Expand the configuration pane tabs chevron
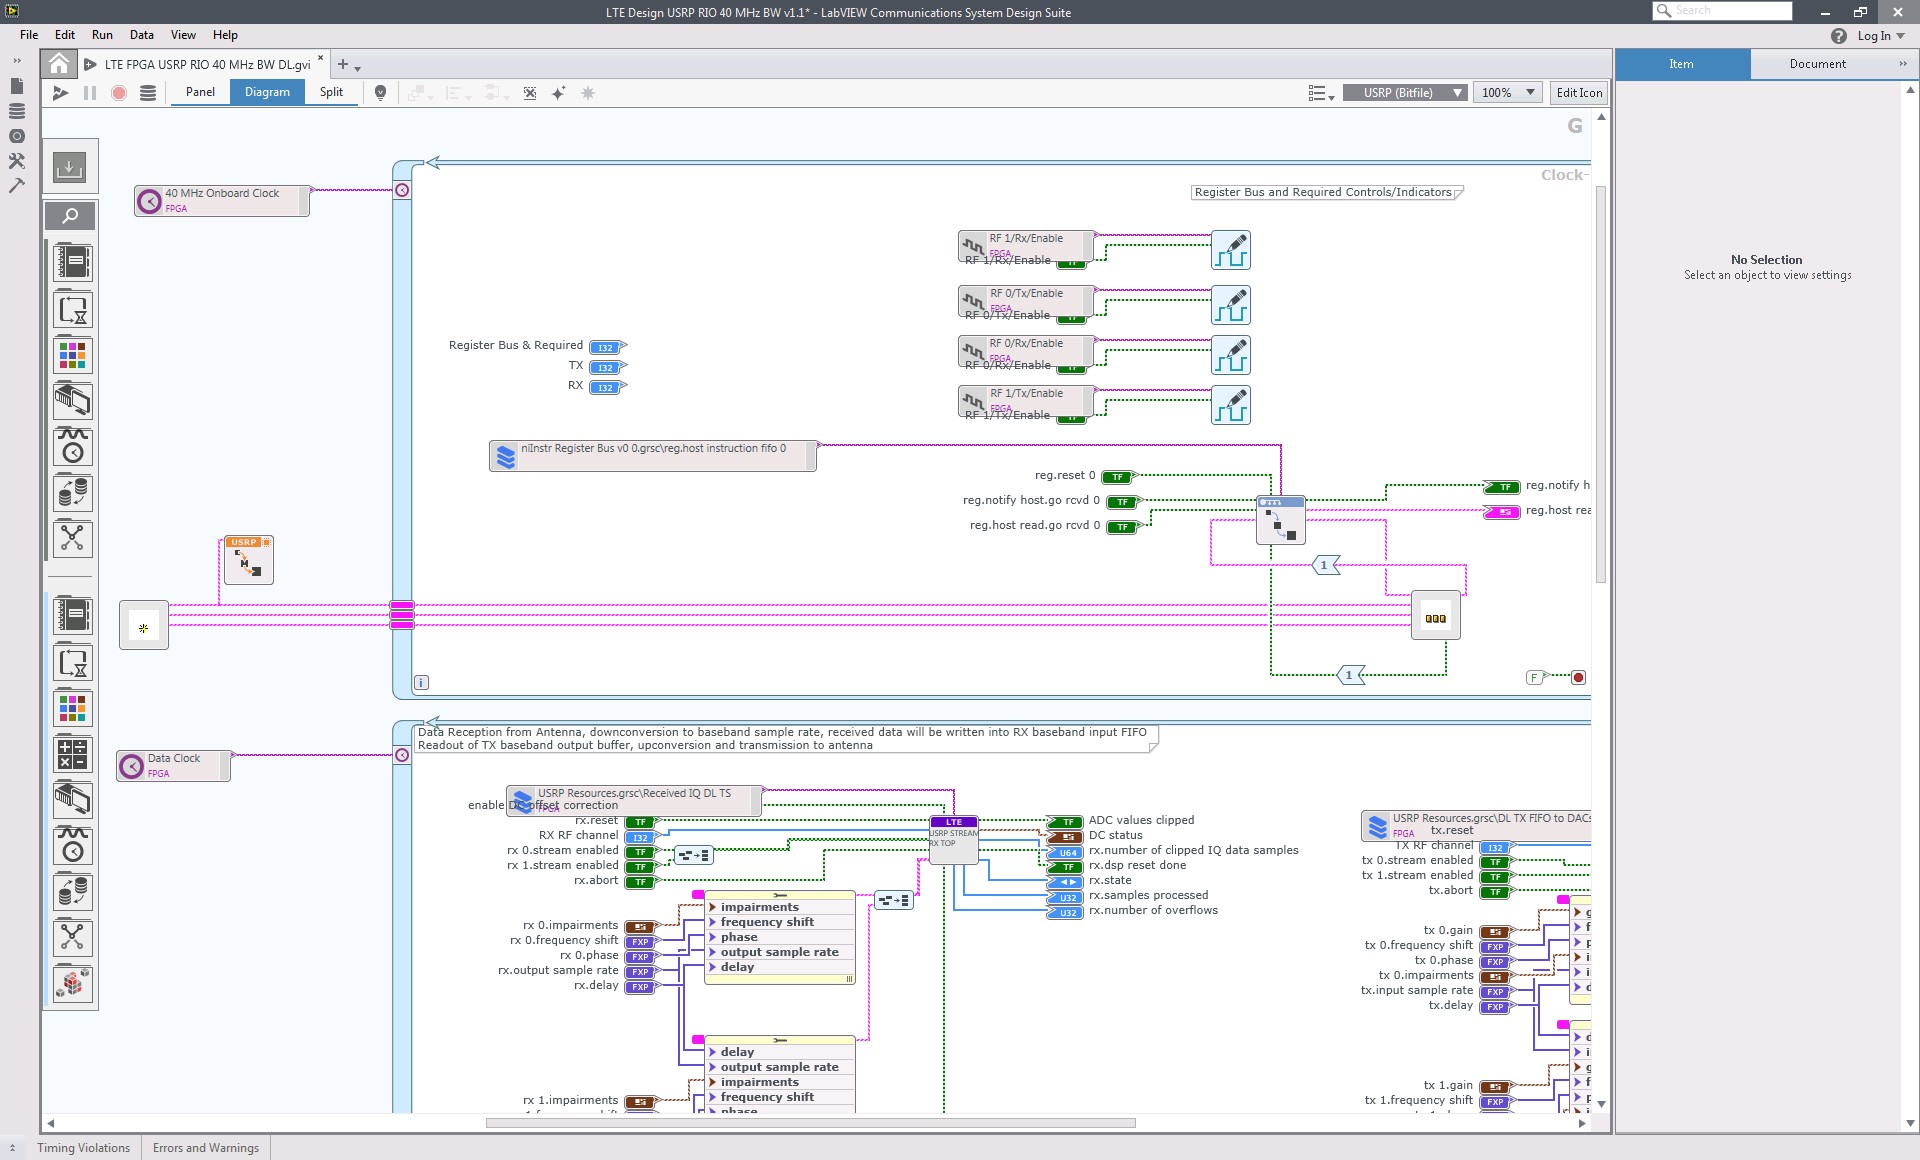Viewport: 1920px width, 1160px height. [x=1903, y=64]
